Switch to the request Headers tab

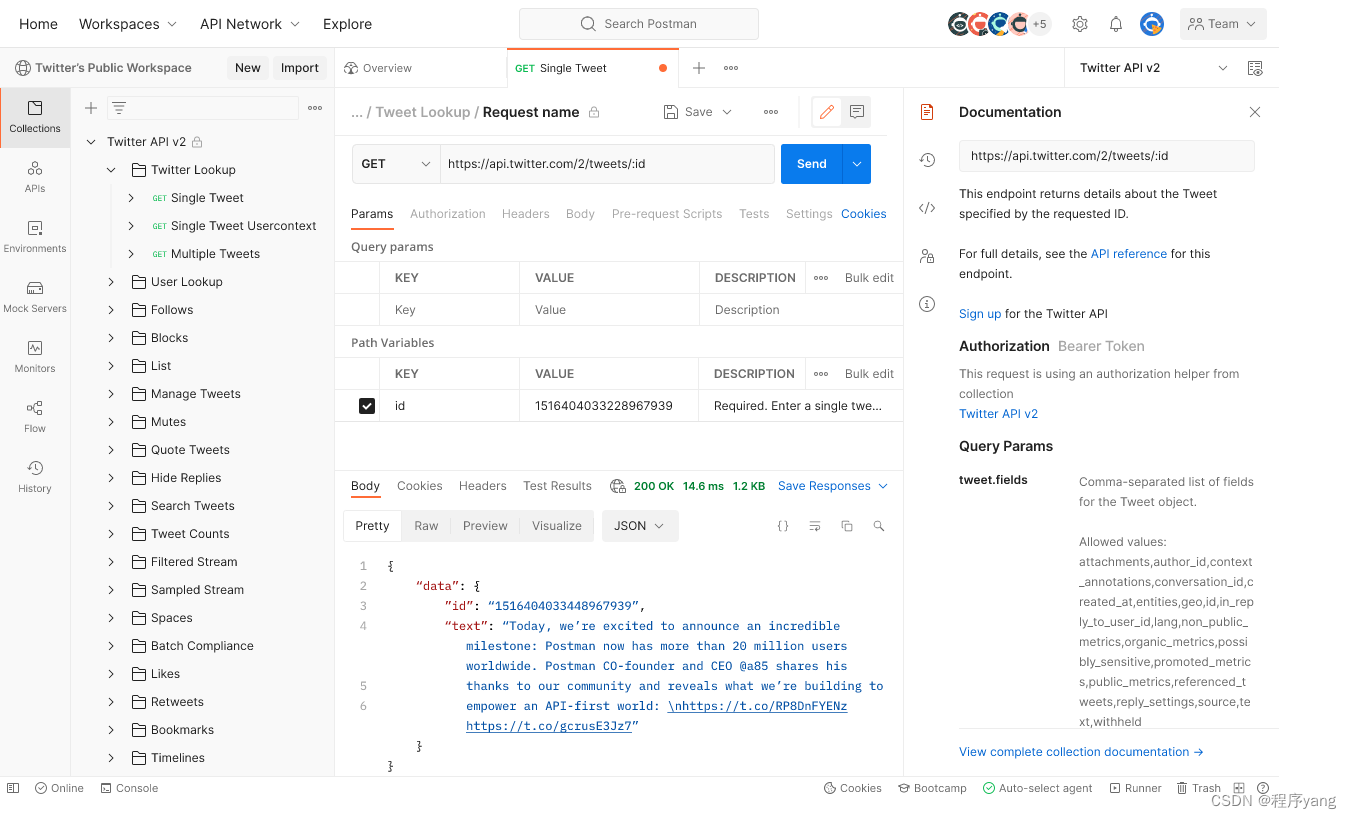click(526, 214)
